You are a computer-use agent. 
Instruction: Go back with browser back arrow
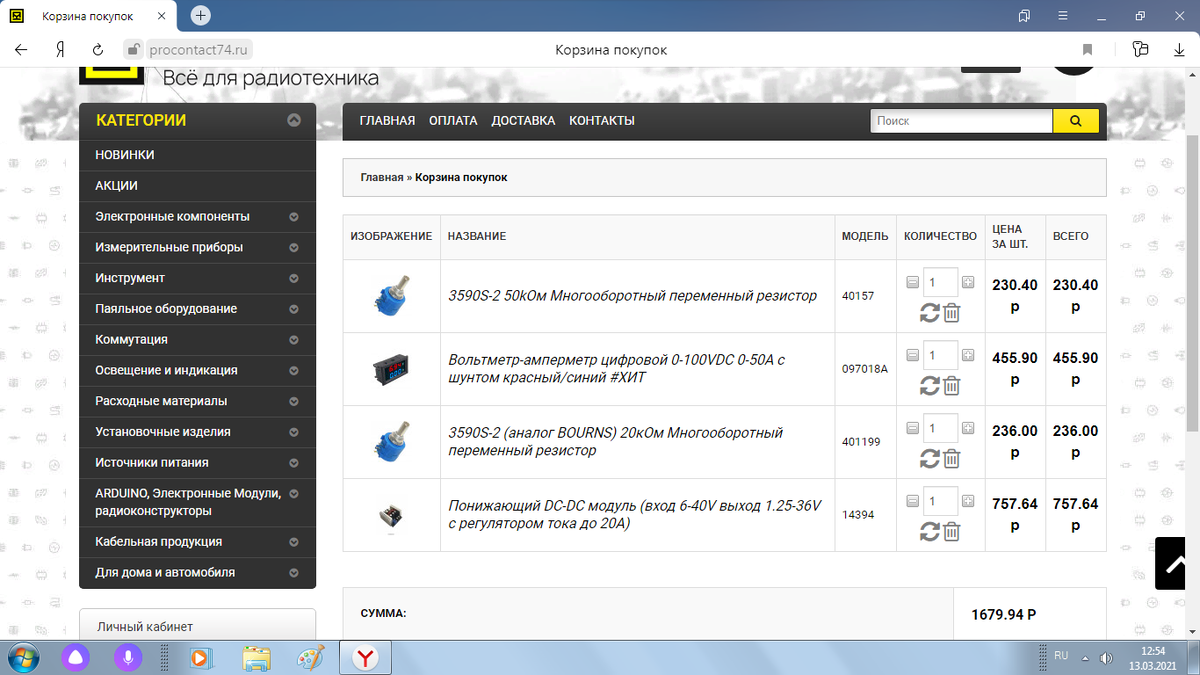point(21,50)
